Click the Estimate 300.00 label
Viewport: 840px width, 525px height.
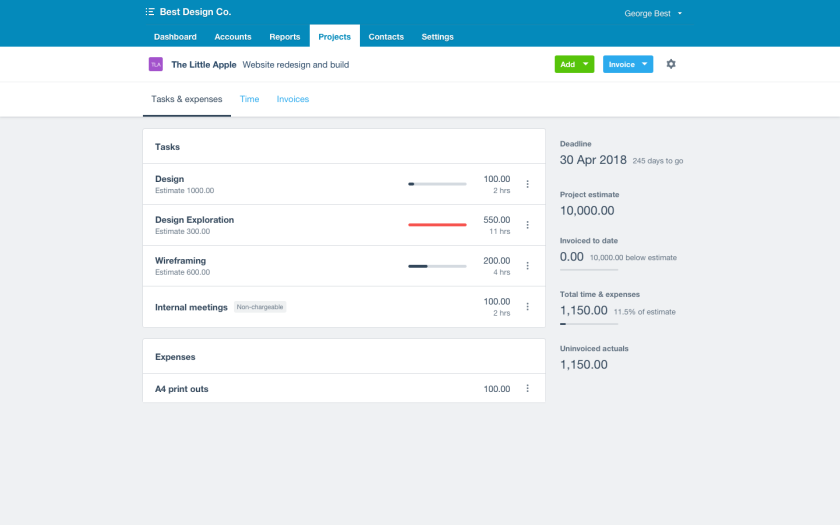coord(183,231)
